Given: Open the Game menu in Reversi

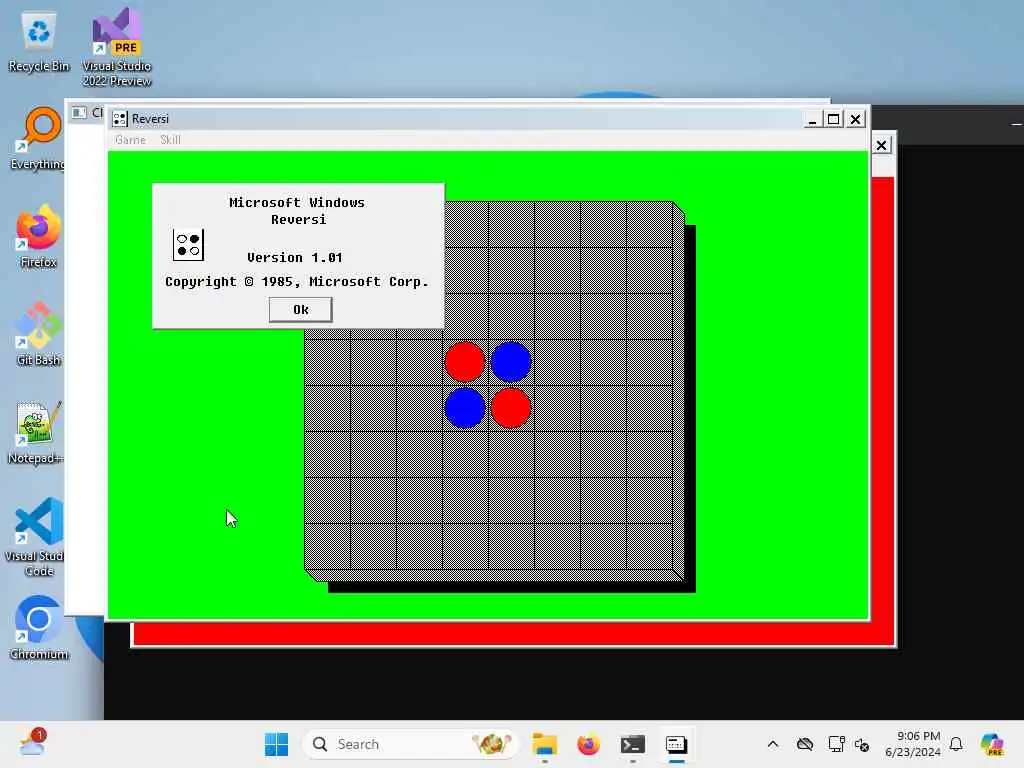Looking at the screenshot, I should coord(130,140).
